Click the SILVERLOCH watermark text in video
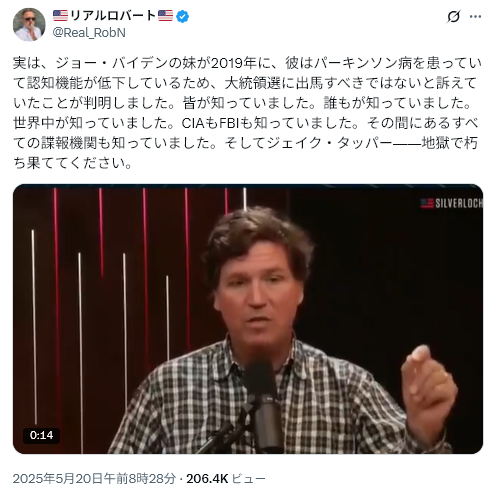Image resolution: width=492 pixels, height=493 pixels. 459,203
